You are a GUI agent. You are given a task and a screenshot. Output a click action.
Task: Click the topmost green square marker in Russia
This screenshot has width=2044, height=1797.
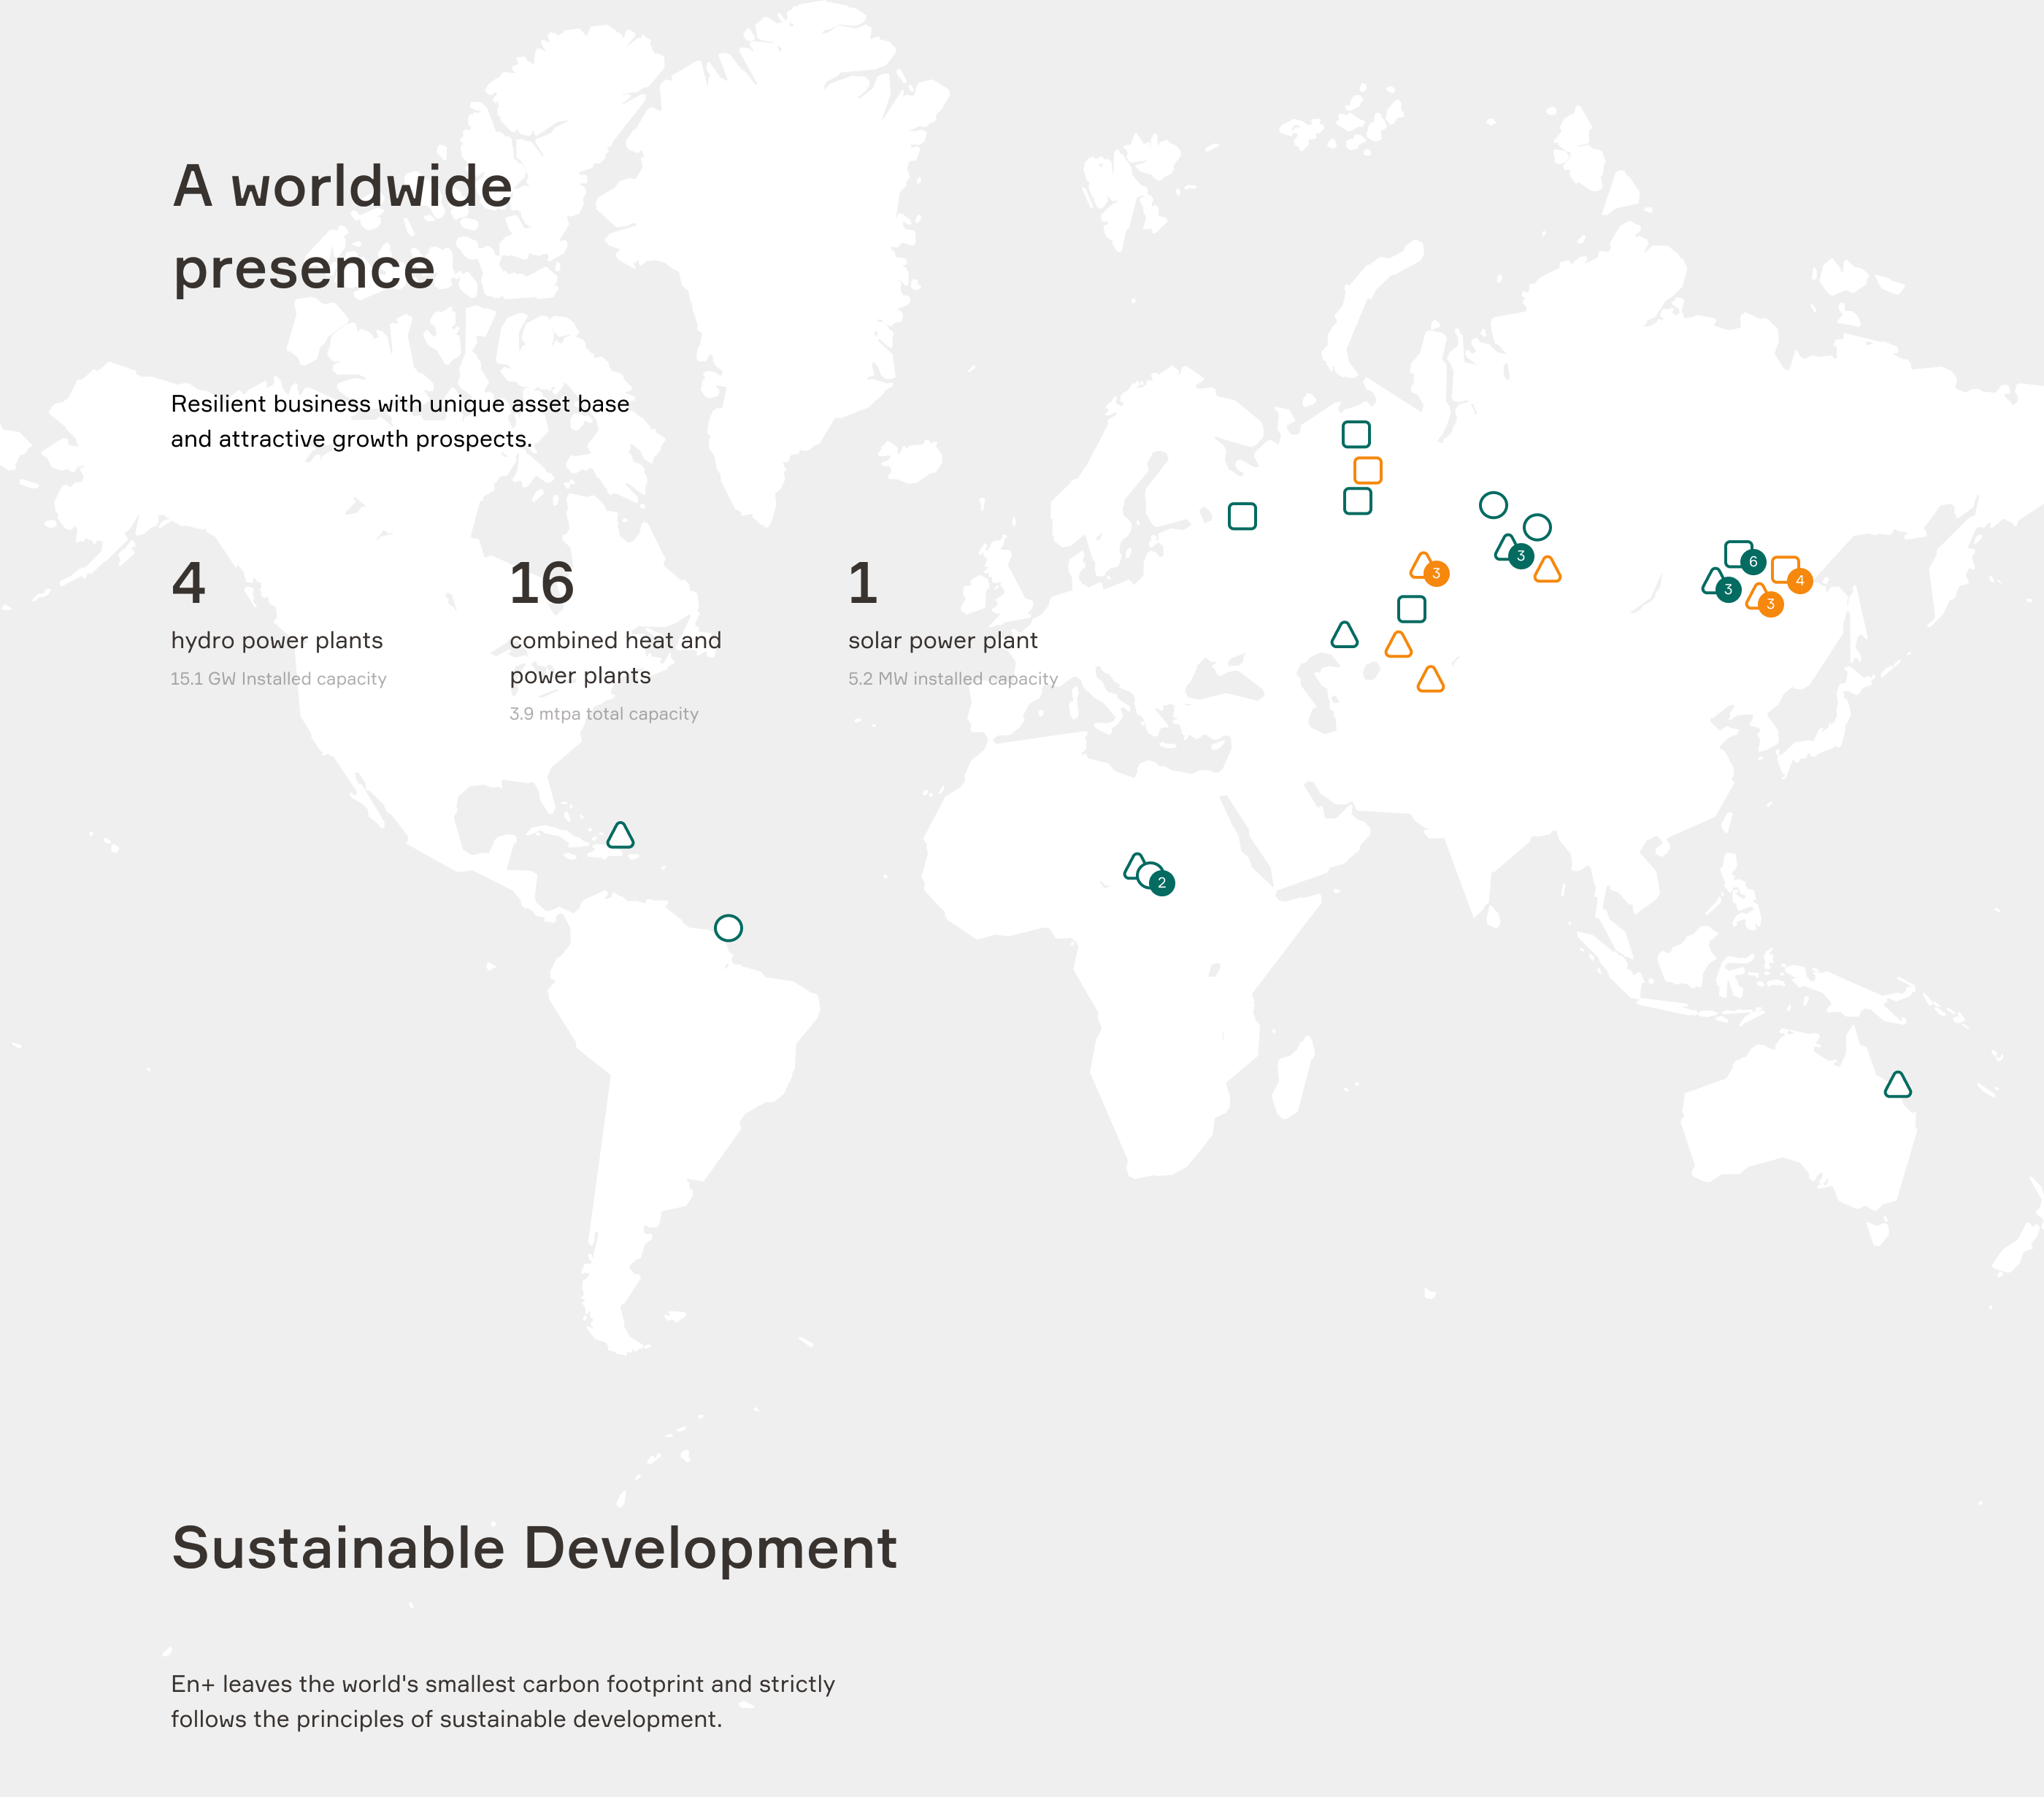(1355, 434)
